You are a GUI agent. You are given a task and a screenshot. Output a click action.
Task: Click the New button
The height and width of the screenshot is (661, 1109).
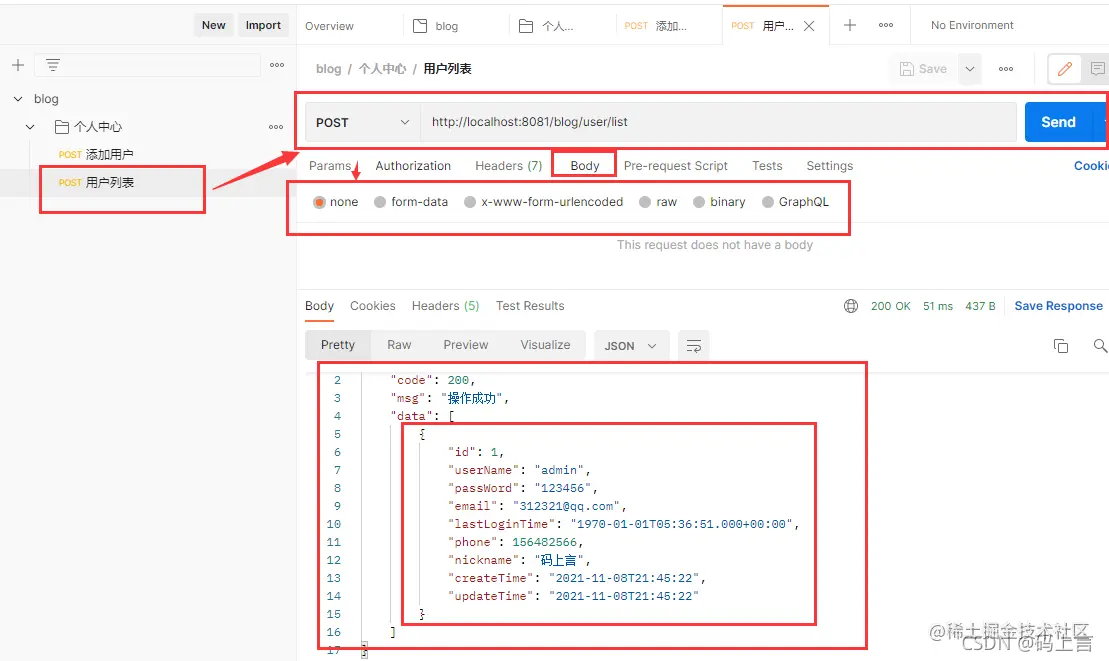click(214, 25)
